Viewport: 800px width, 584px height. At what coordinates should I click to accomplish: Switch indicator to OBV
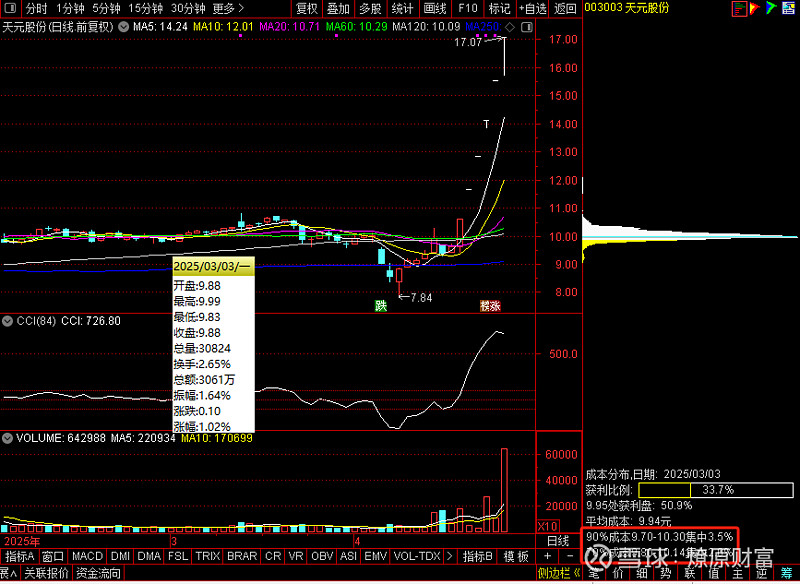tap(322, 556)
